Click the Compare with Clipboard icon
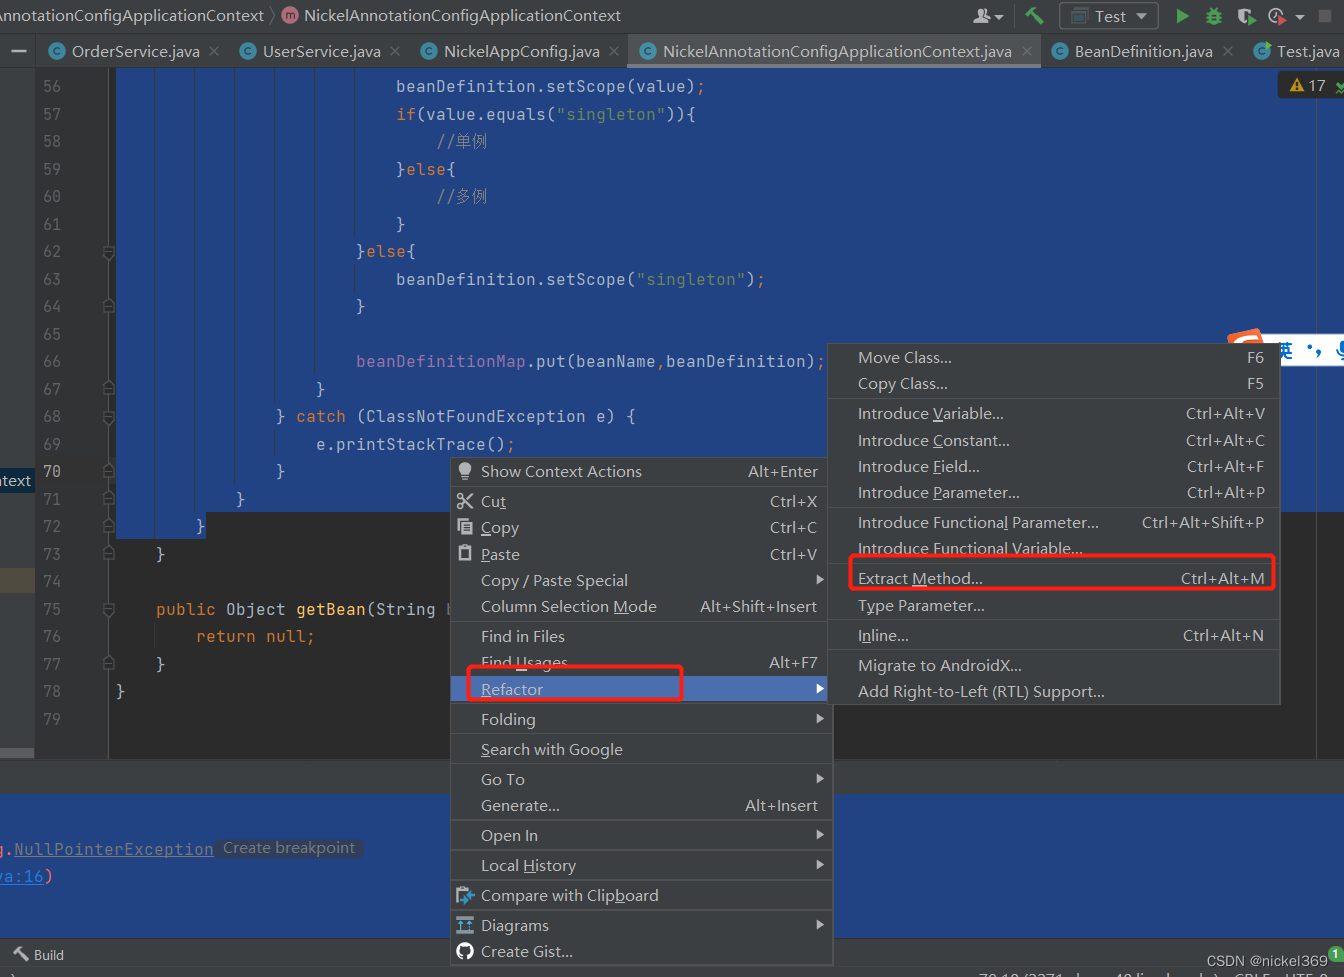The width and height of the screenshot is (1344, 977). tap(465, 895)
